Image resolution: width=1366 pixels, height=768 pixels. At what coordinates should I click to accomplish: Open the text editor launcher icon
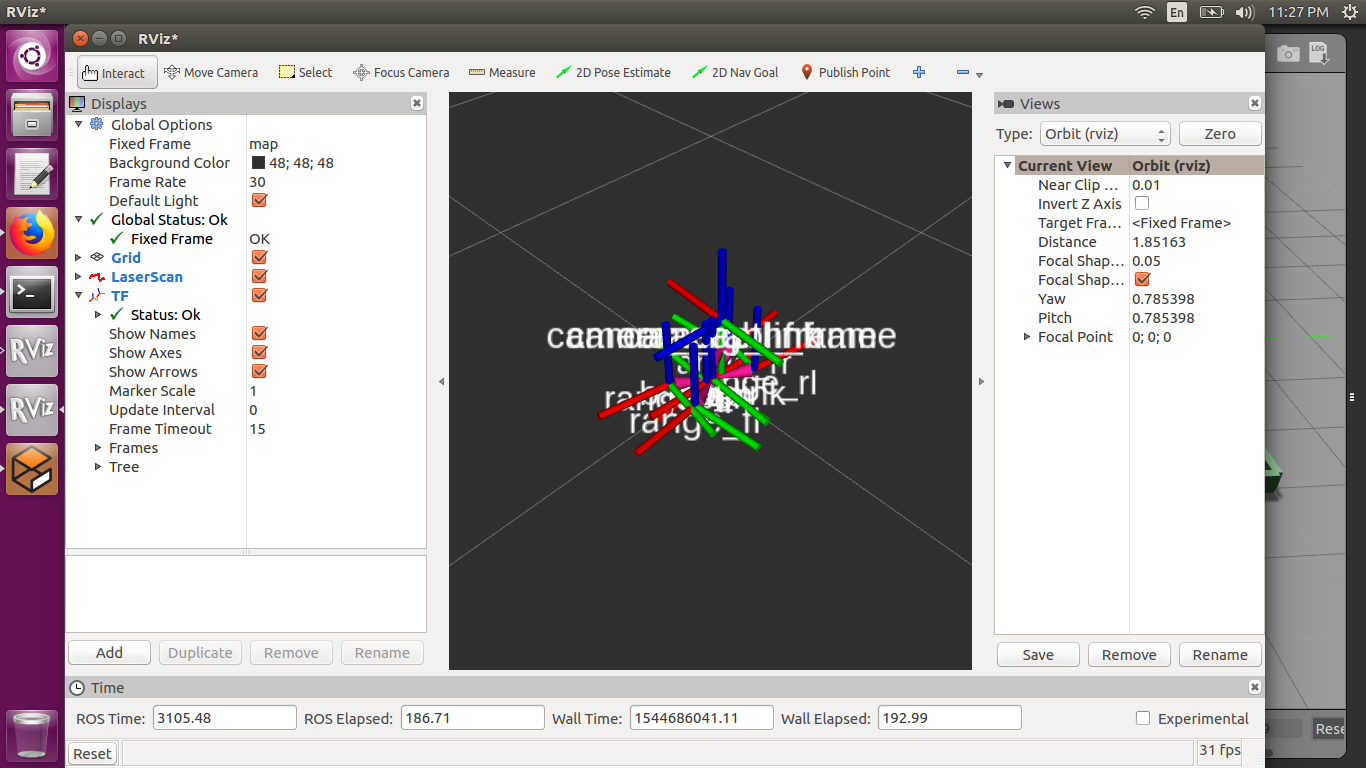pos(32,174)
